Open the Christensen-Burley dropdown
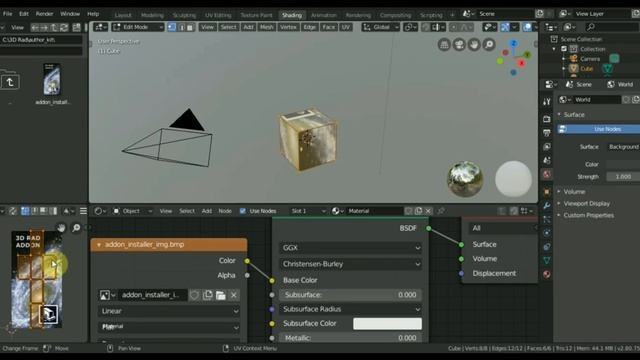640x360 pixels. [351, 264]
